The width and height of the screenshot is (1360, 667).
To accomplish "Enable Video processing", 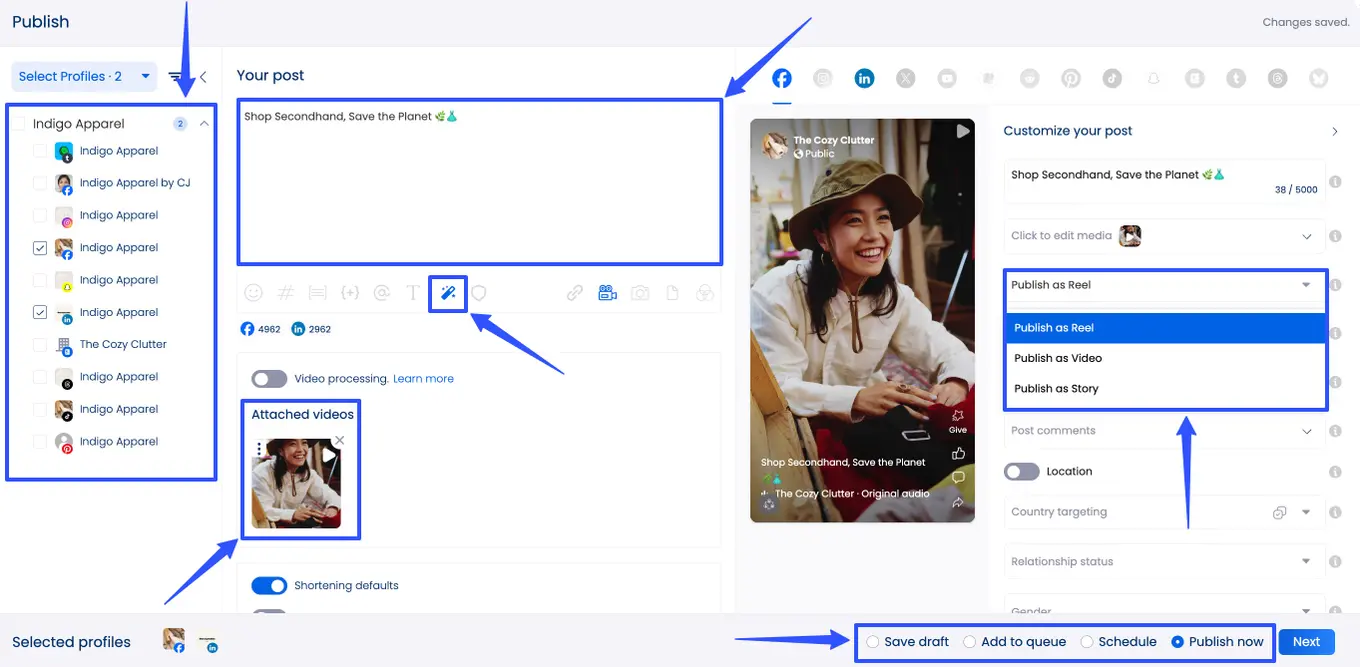I will [269, 379].
